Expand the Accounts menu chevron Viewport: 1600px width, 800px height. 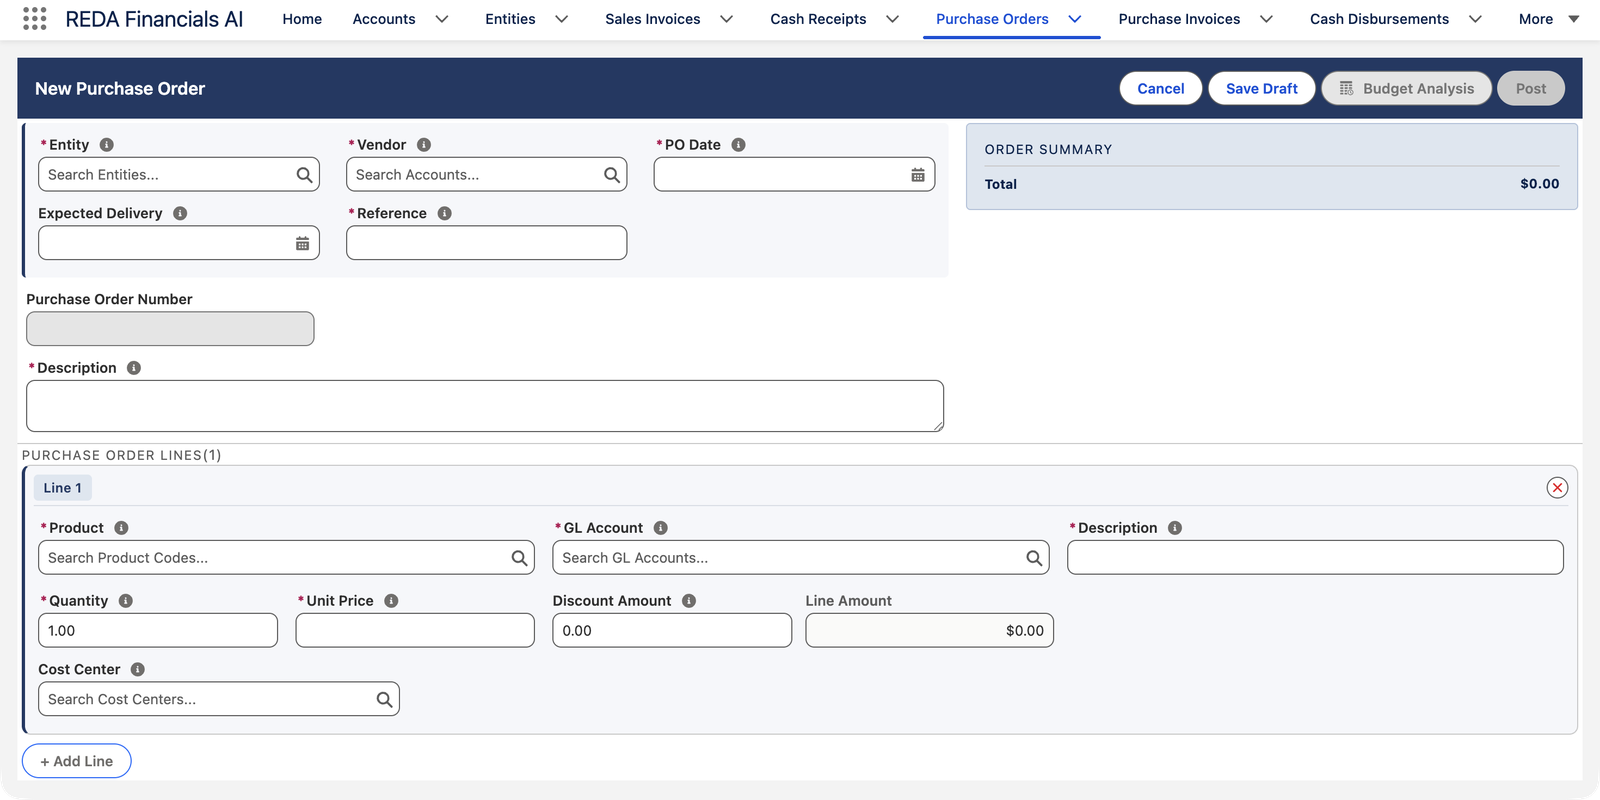(442, 19)
